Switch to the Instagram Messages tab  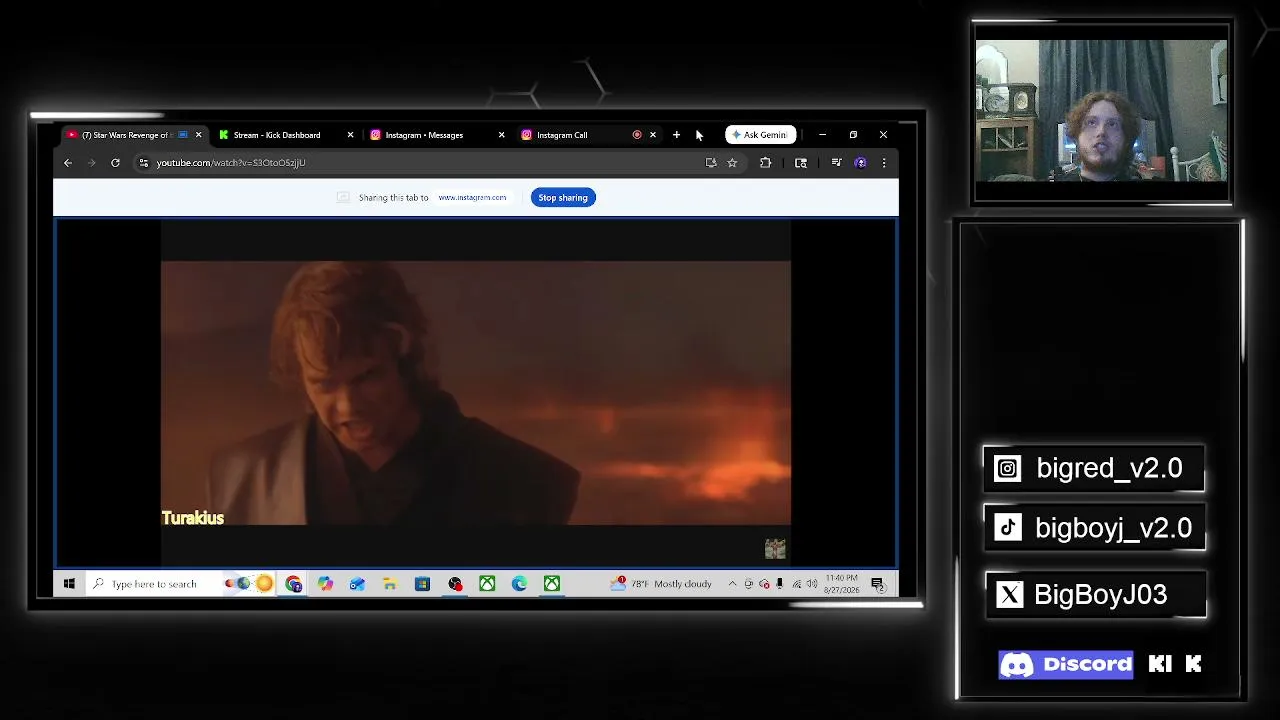point(437,135)
